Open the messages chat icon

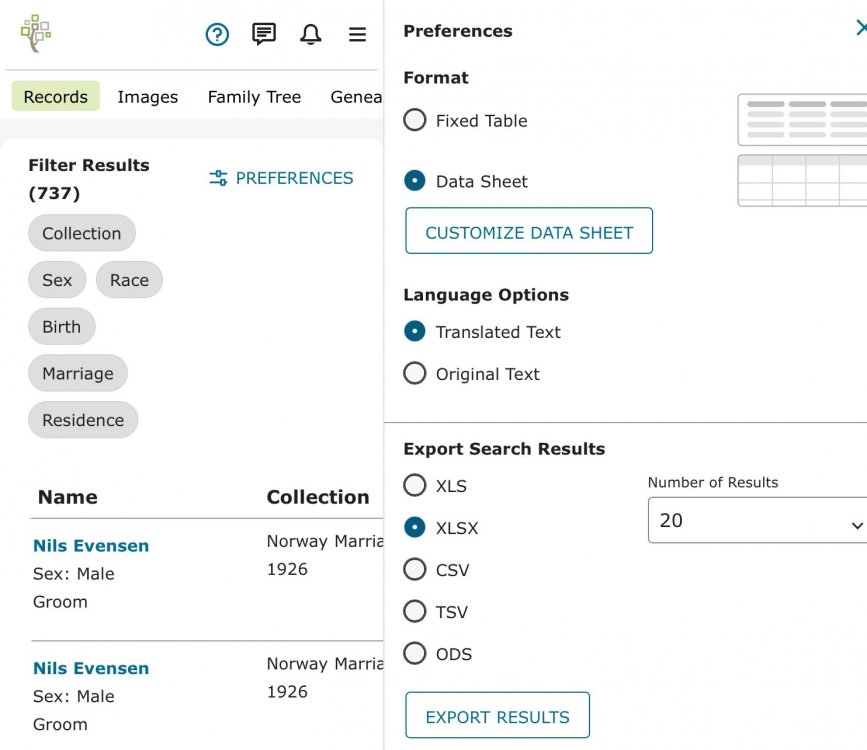(x=264, y=35)
